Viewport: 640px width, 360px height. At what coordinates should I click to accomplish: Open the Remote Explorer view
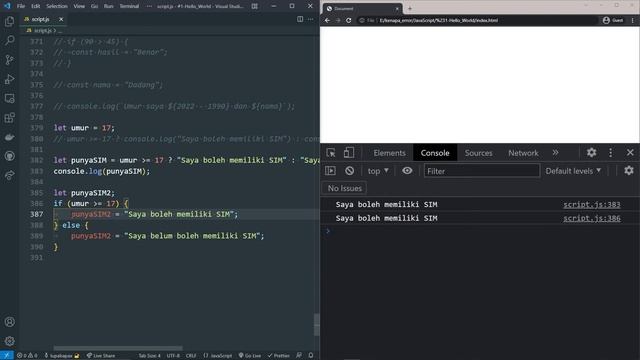click(9, 98)
